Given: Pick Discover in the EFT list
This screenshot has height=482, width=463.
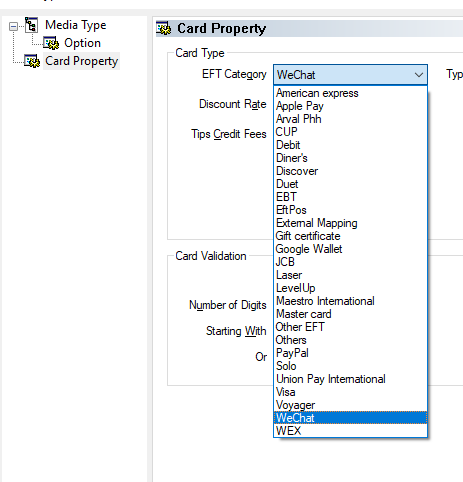Looking at the screenshot, I should click(x=350, y=171).
